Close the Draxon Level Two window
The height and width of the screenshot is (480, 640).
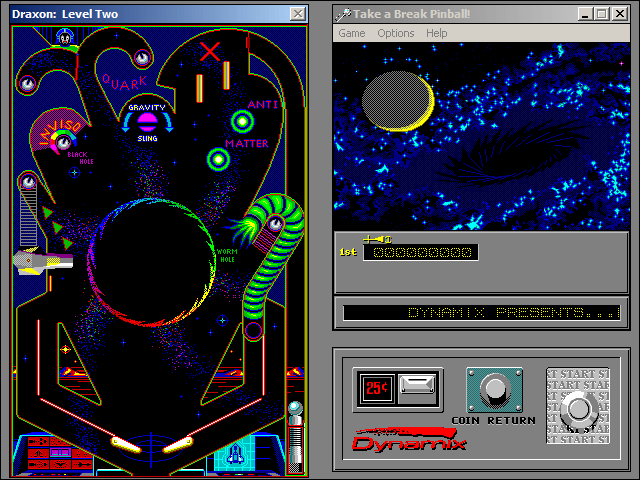pos(297,13)
